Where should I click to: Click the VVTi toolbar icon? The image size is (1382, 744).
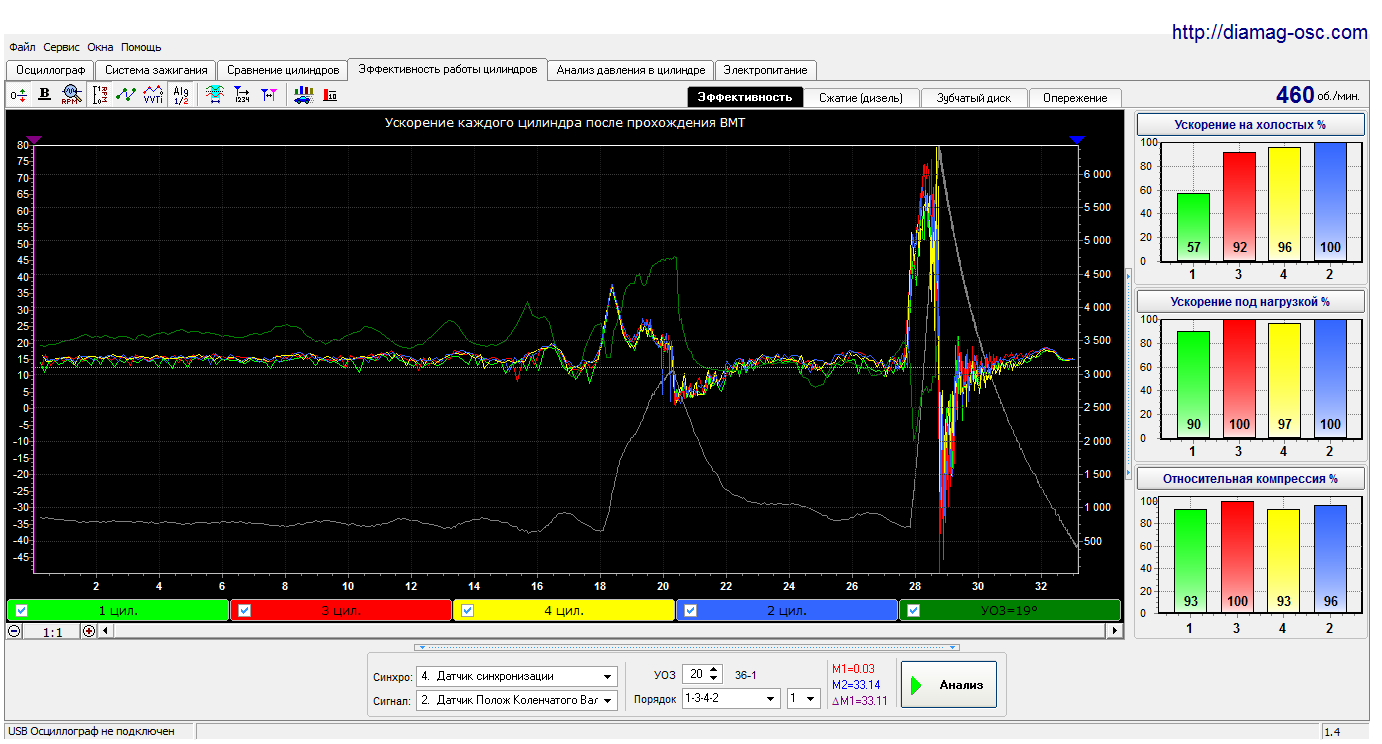(153, 95)
